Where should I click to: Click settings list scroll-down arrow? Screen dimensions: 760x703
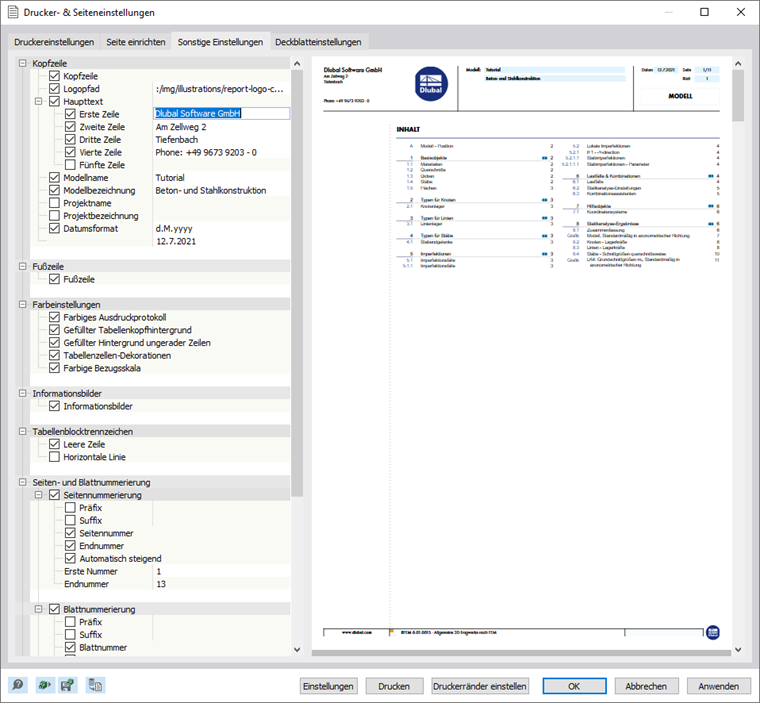[x=297, y=650]
